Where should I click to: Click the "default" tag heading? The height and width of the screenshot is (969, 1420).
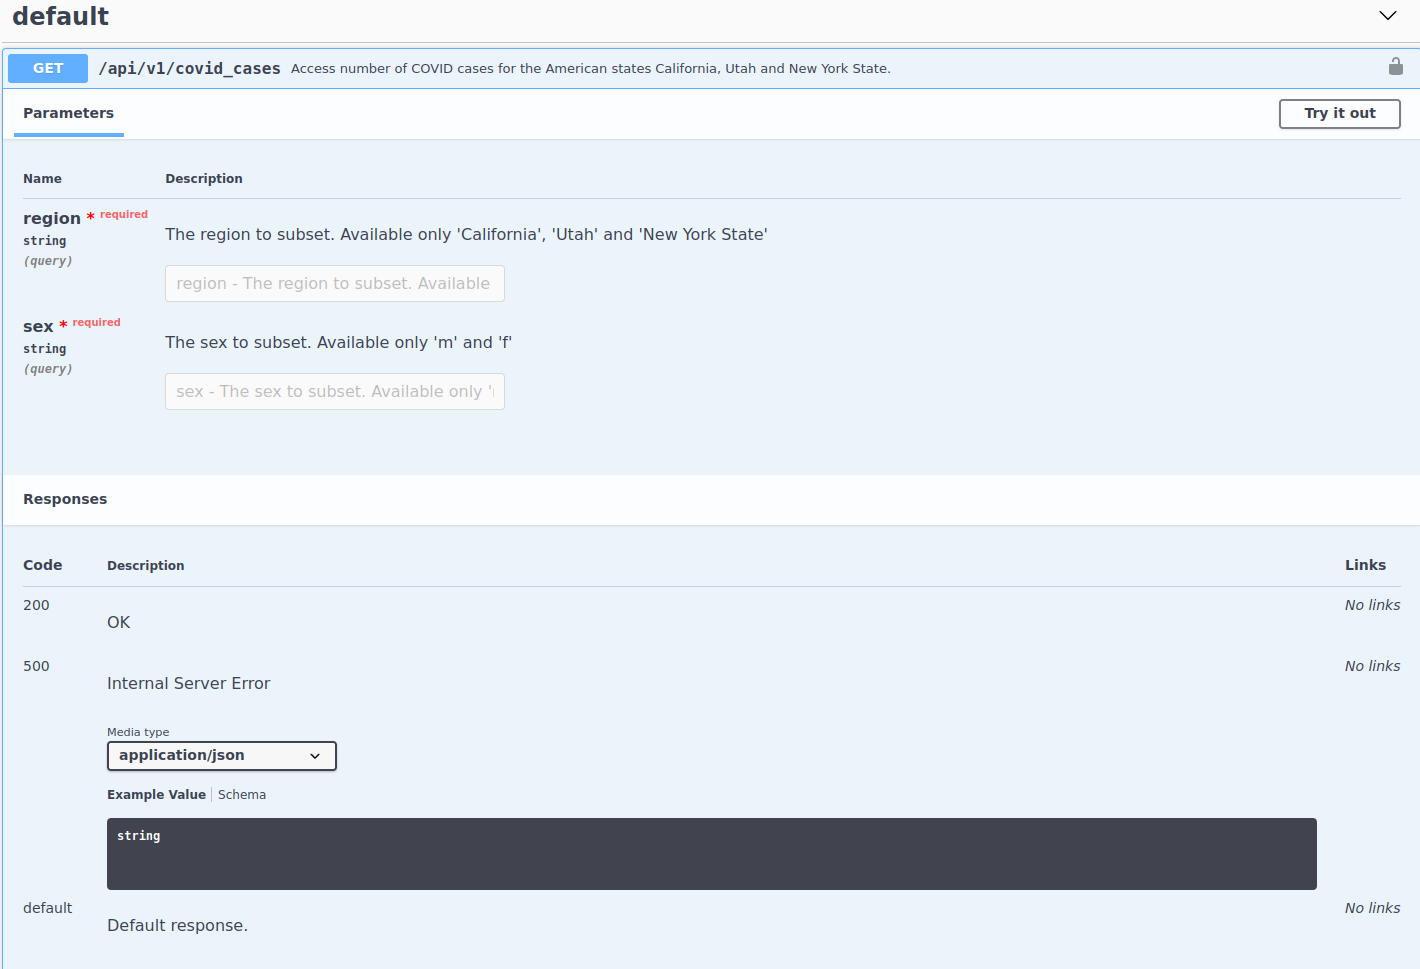pyautogui.click(x=61, y=16)
